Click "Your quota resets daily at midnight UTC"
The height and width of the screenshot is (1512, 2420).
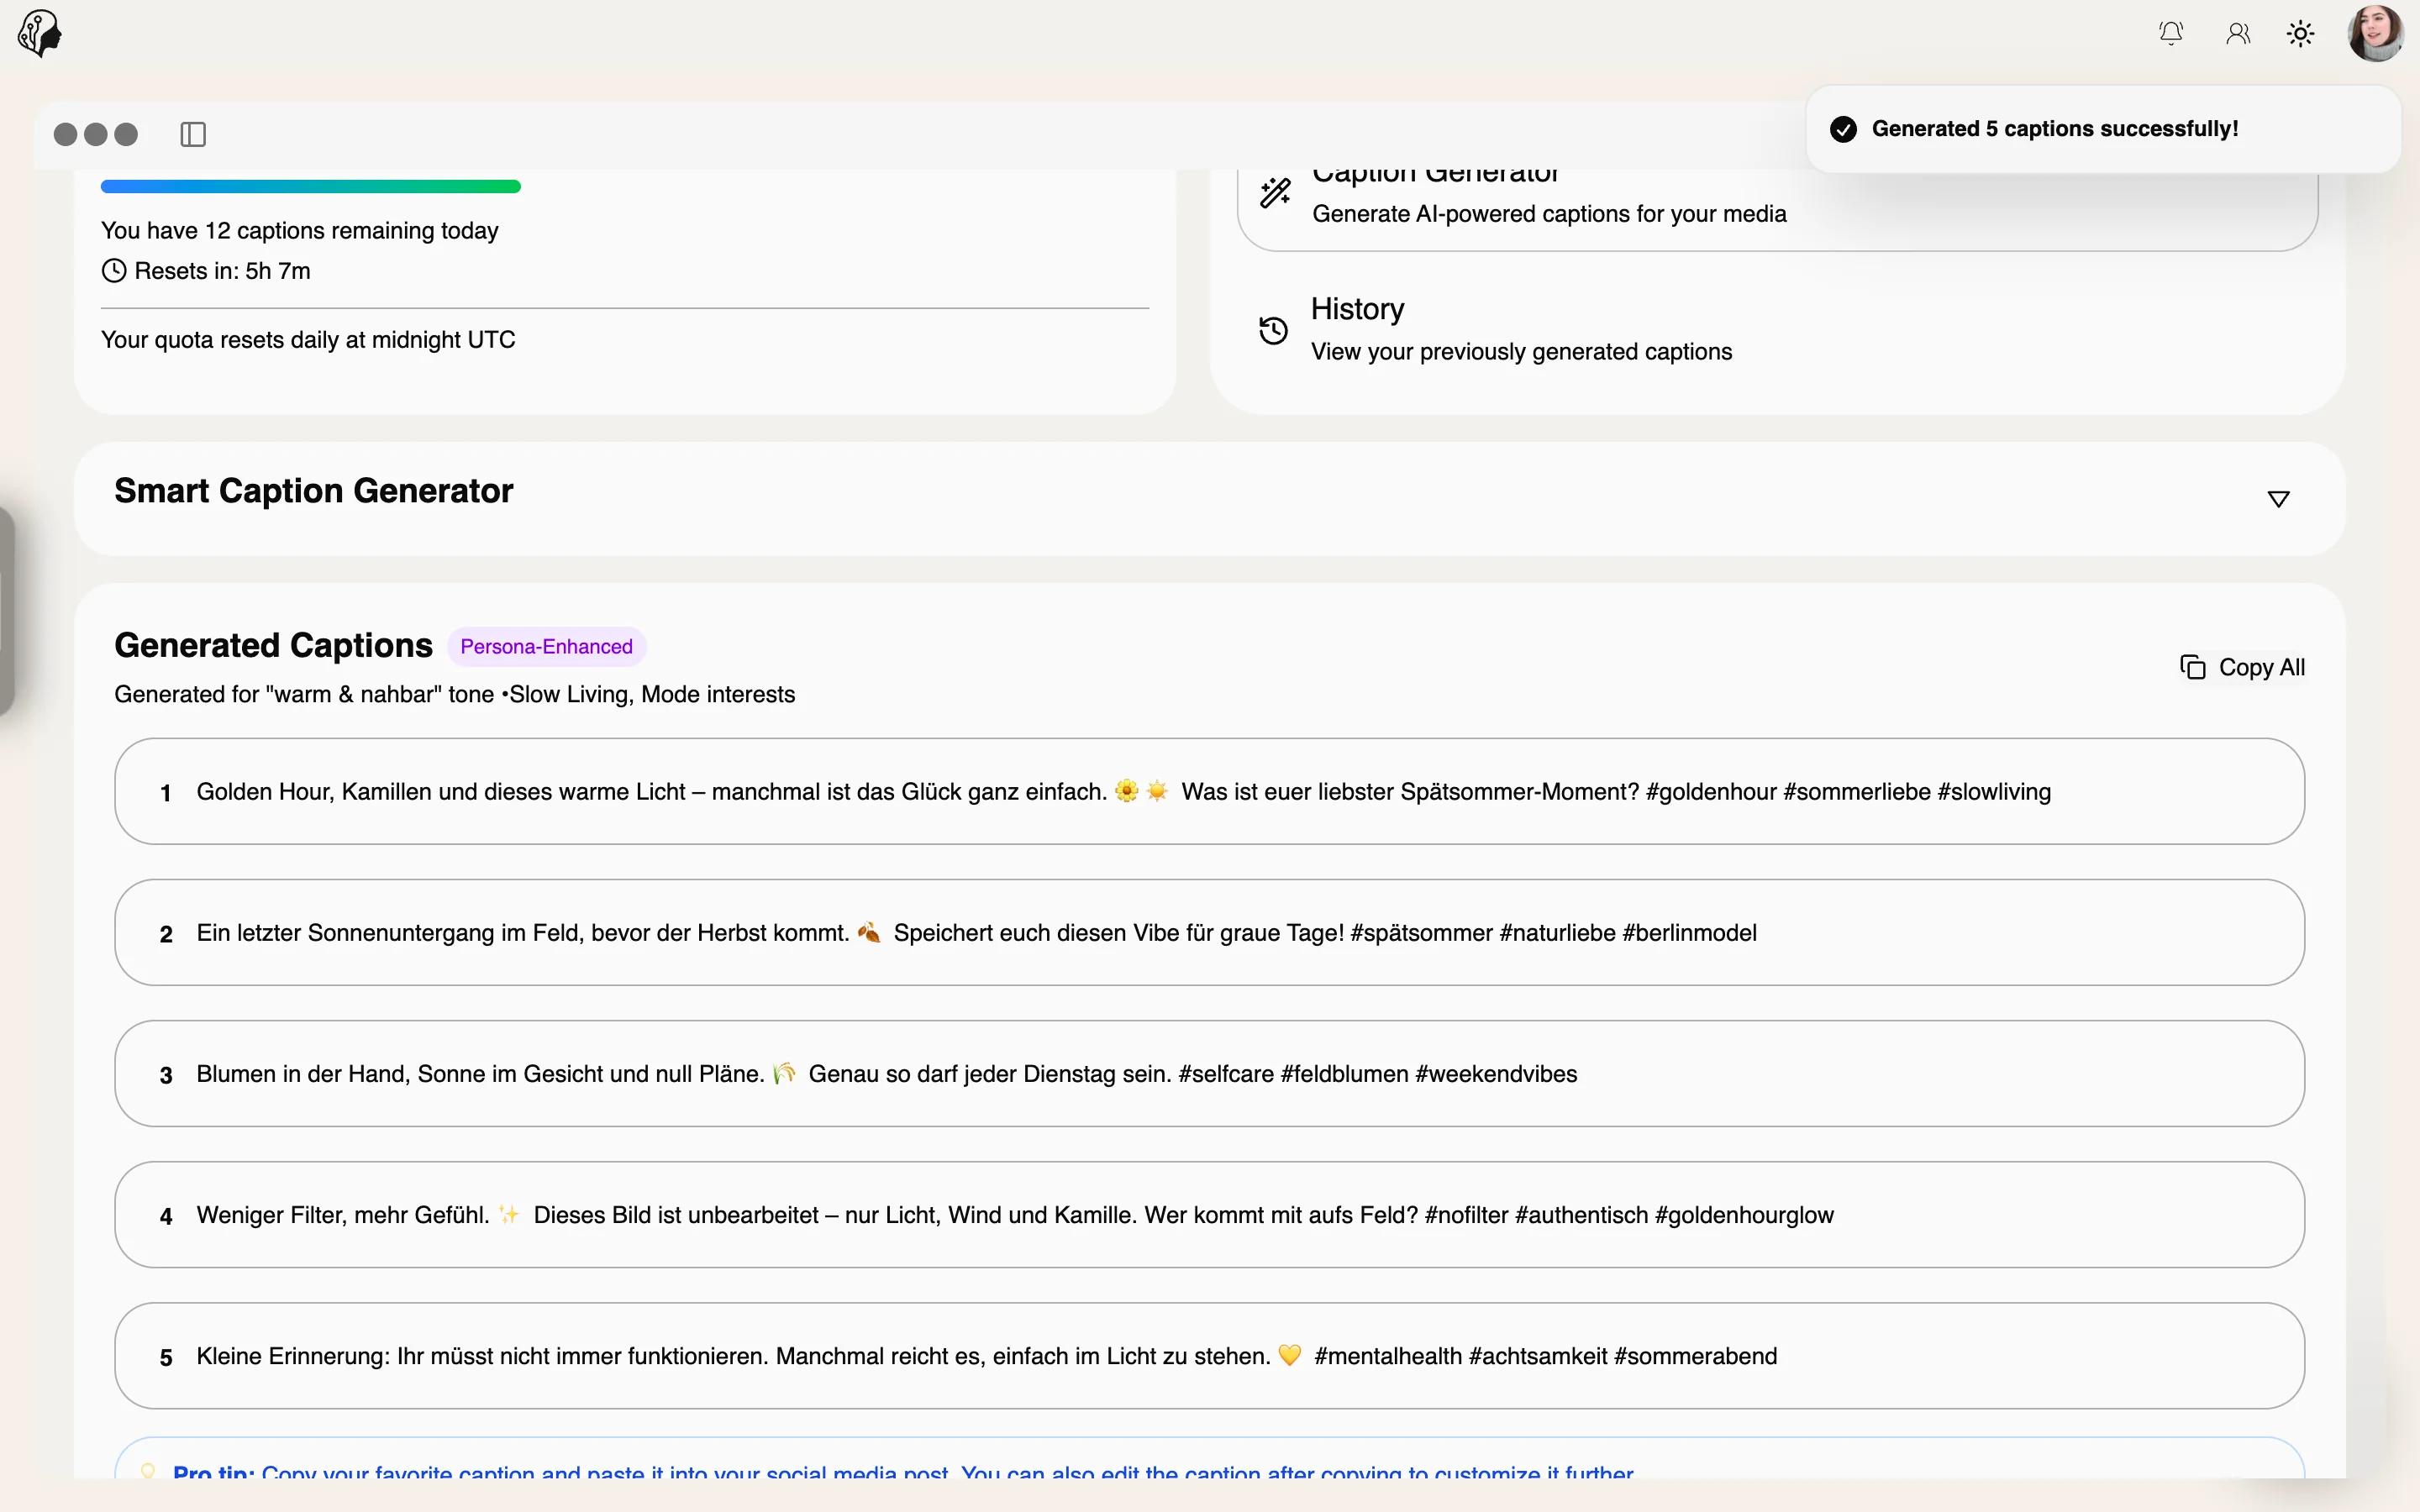pyautogui.click(x=308, y=340)
